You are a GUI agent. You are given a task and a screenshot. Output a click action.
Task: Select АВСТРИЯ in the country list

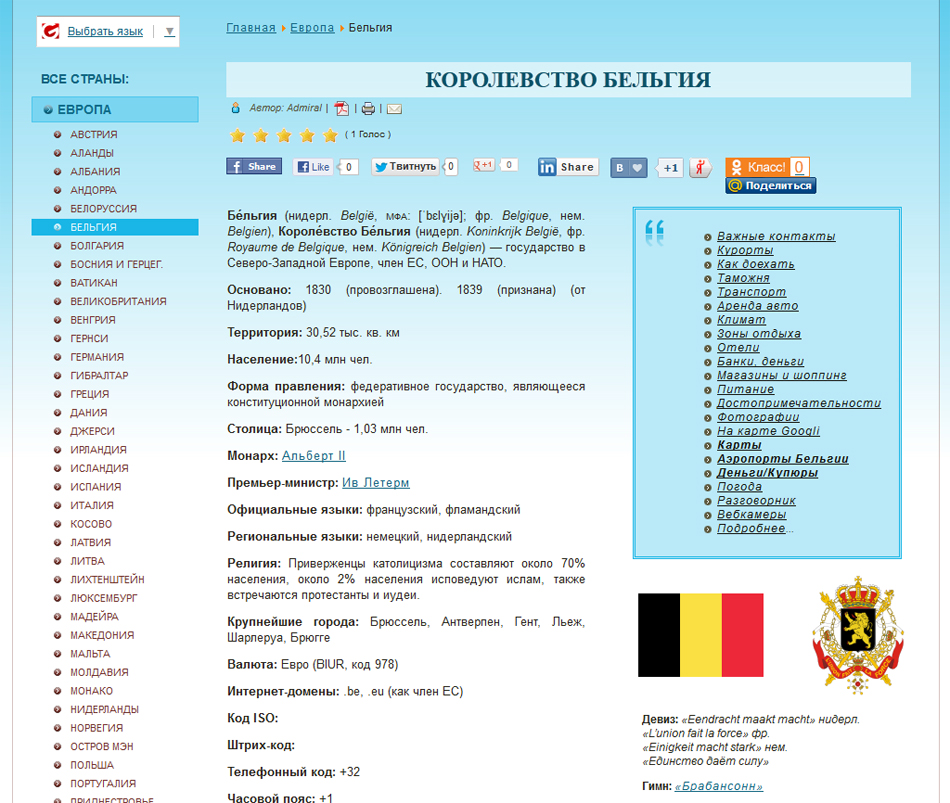94,135
